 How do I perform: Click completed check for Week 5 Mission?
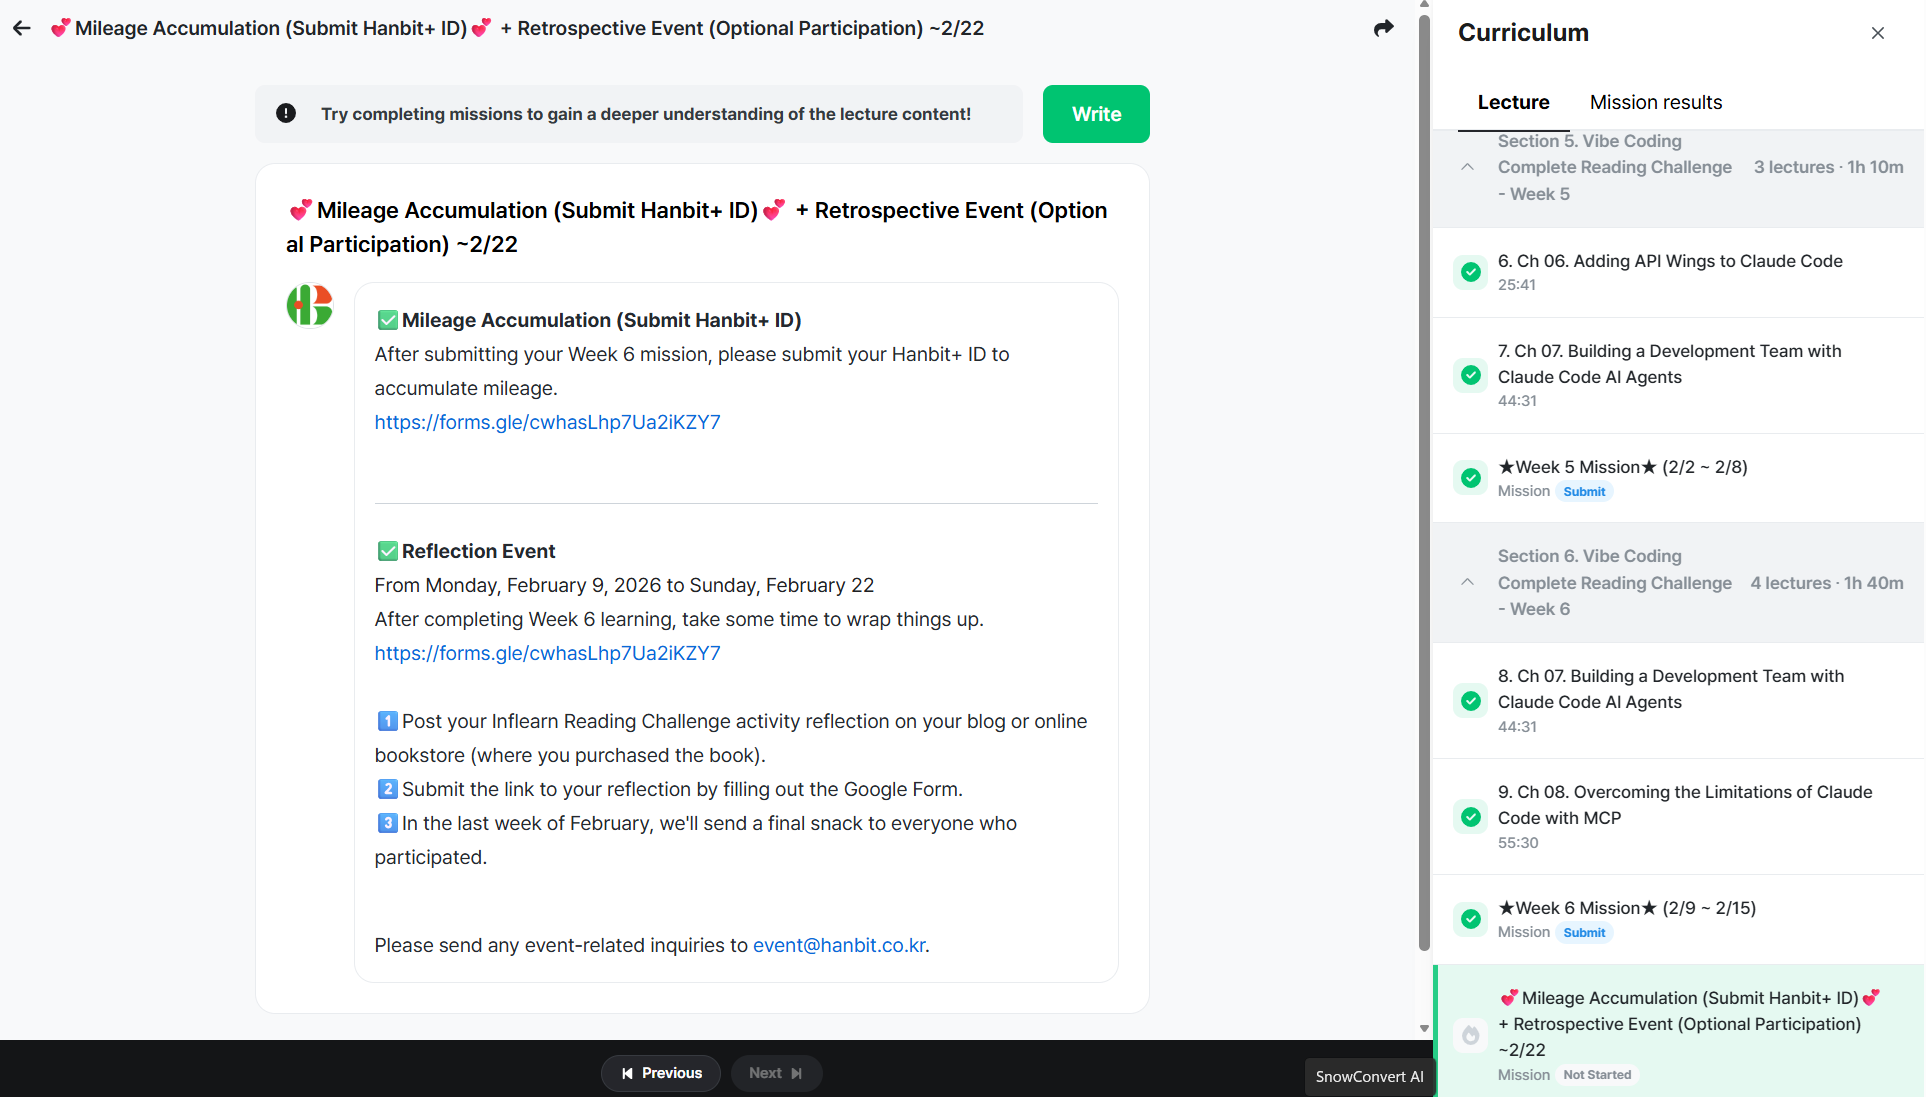pos(1470,478)
